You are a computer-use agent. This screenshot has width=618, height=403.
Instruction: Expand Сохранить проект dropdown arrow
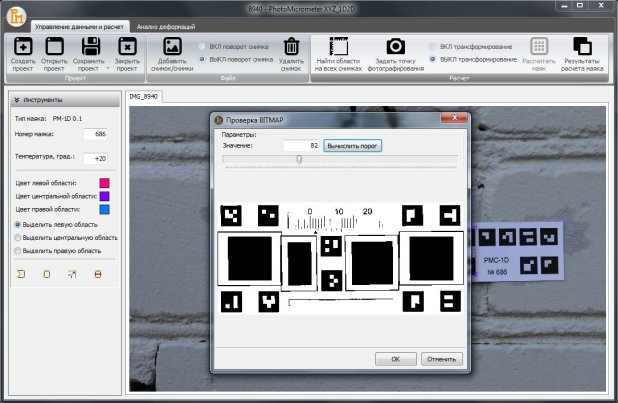pos(108,69)
